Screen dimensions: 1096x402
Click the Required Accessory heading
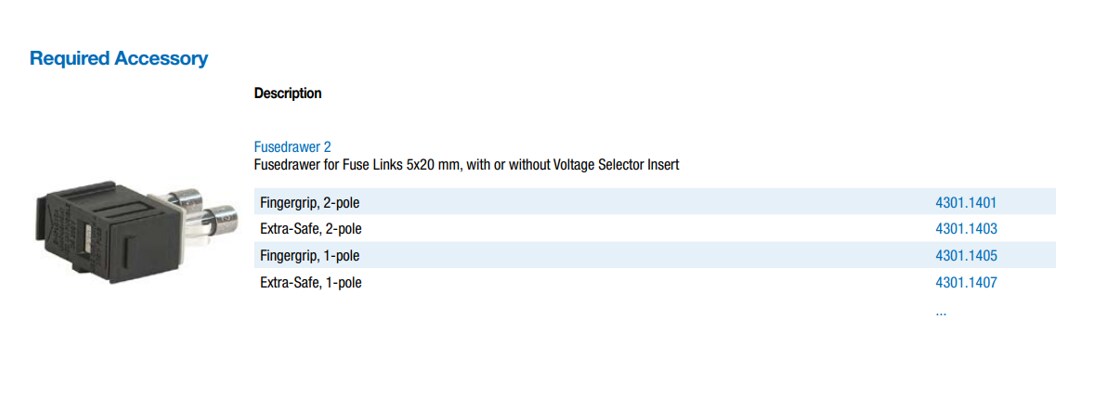(119, 58)
